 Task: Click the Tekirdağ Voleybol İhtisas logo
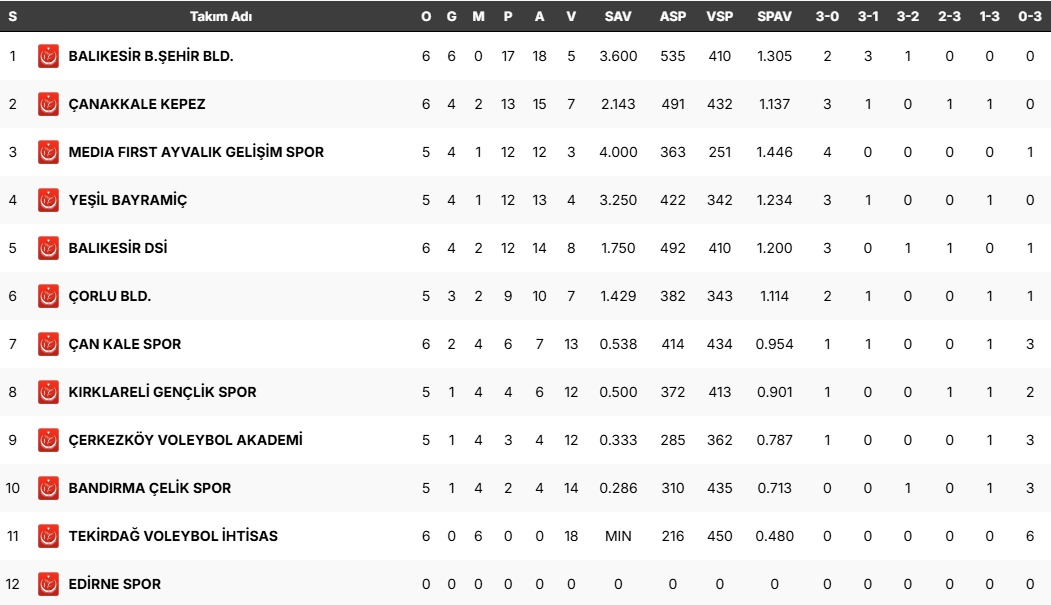(x=48, y=536)
